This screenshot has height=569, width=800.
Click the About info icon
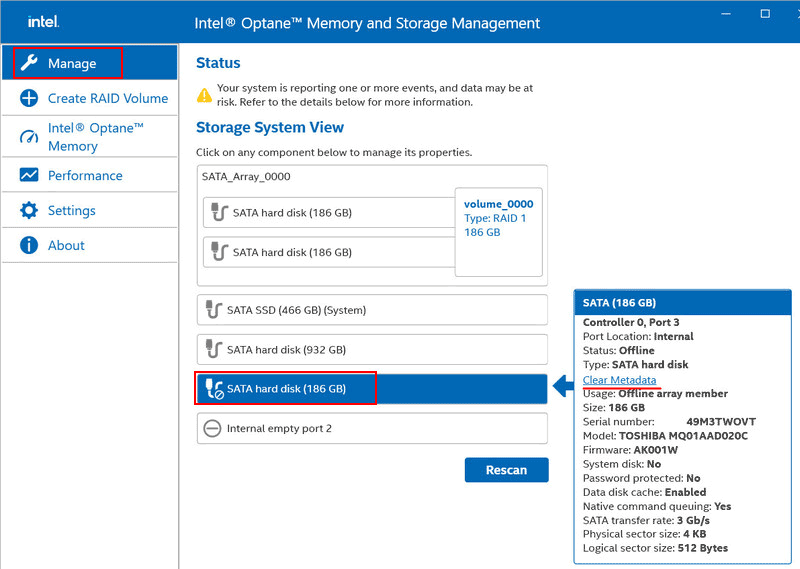coord(29,245)
